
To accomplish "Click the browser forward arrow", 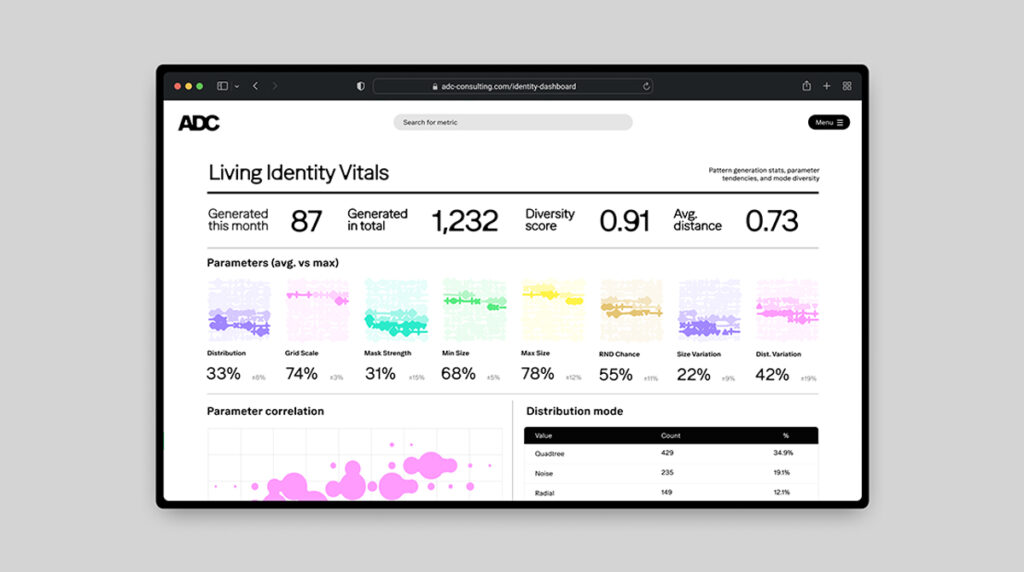I will (x=275, y=86).
